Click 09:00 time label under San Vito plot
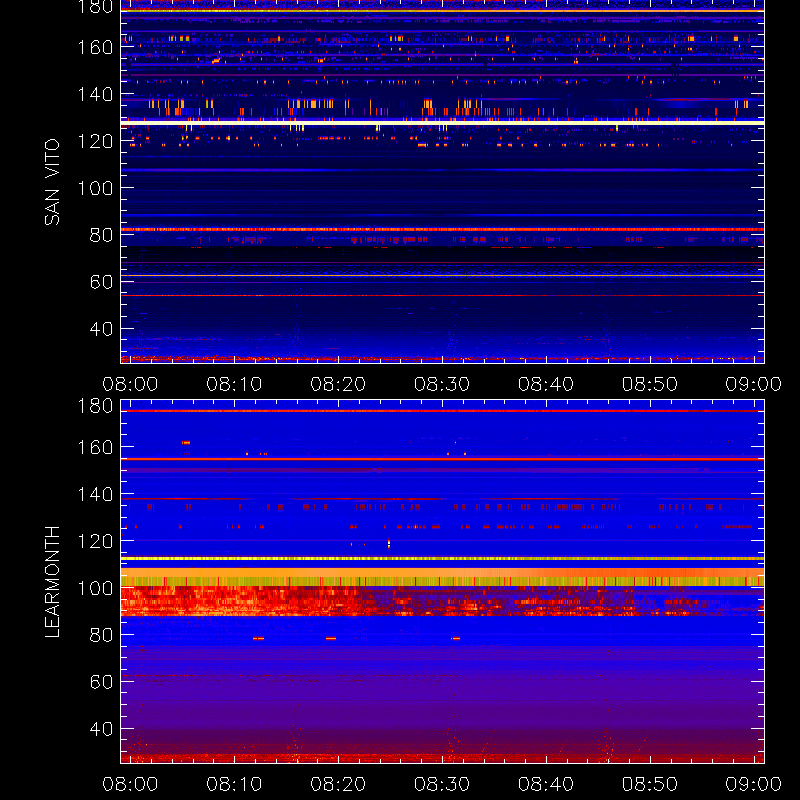The height and width of the screenshot is (800, 800). [x=754, y=384]
